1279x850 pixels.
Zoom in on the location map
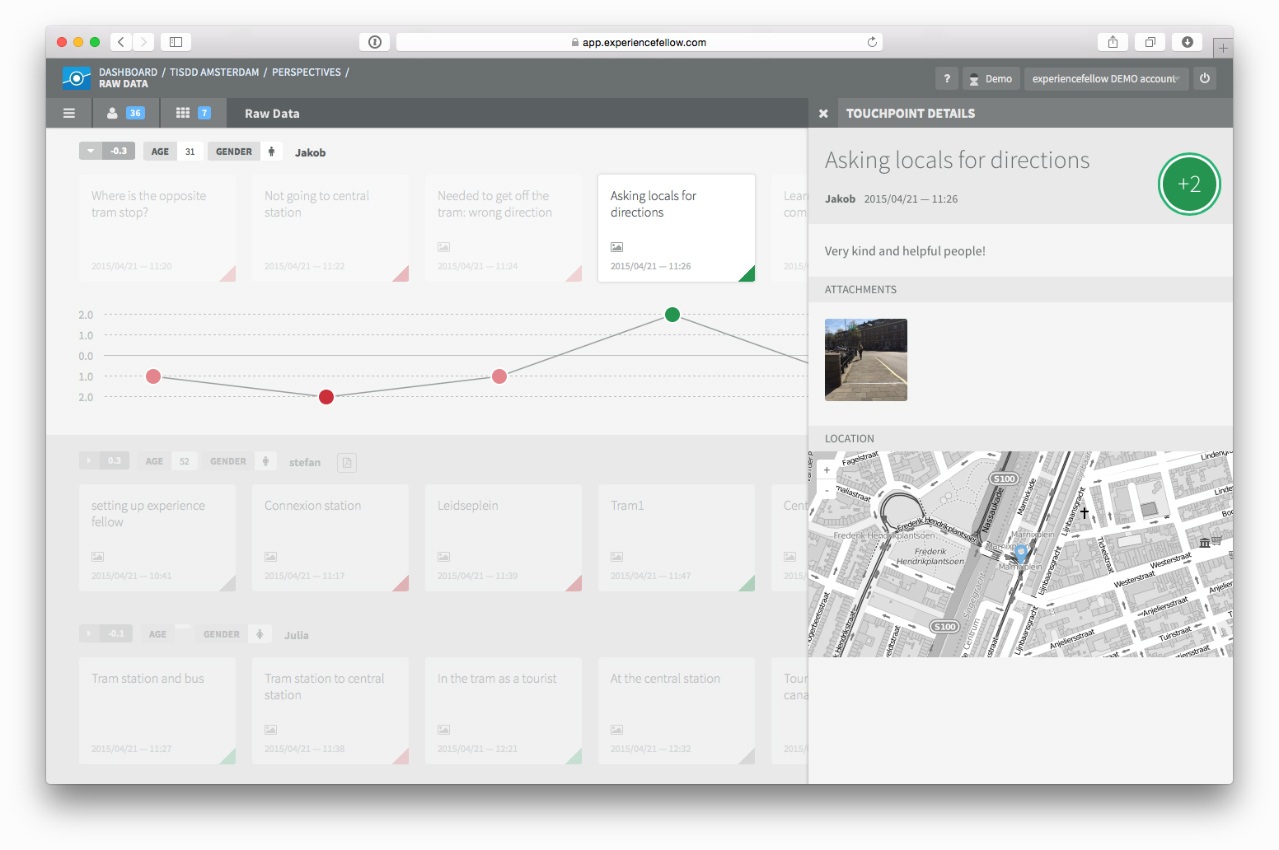pos(826,469)
